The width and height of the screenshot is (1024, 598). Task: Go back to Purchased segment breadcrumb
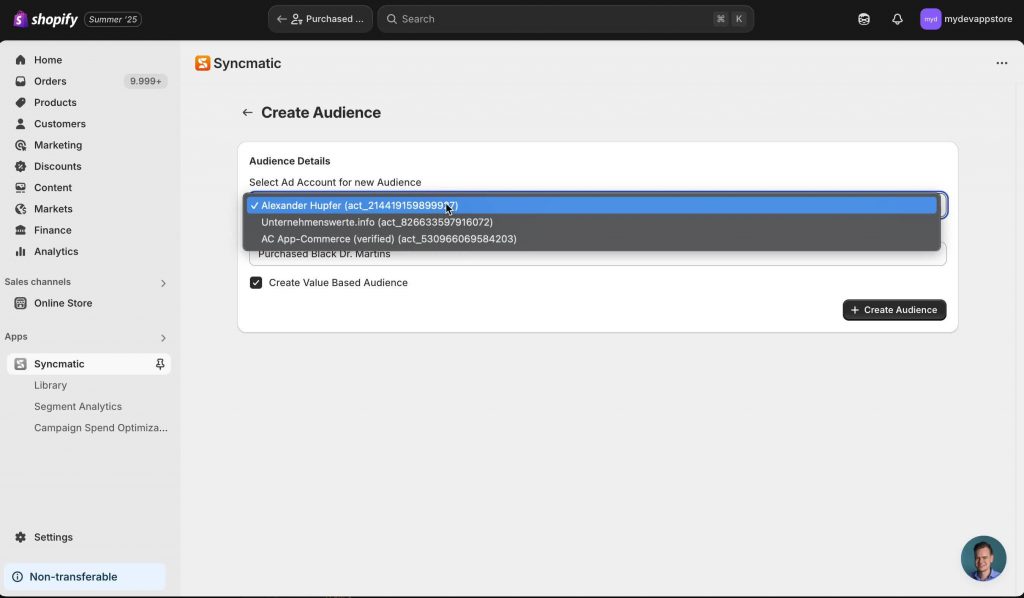point(320,19)
